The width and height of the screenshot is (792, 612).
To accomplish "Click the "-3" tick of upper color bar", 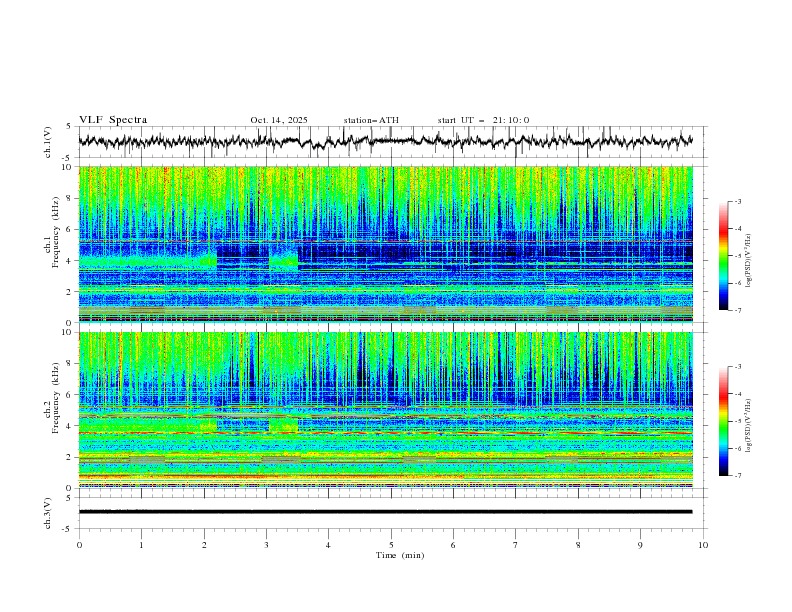I will pos(737,201).
